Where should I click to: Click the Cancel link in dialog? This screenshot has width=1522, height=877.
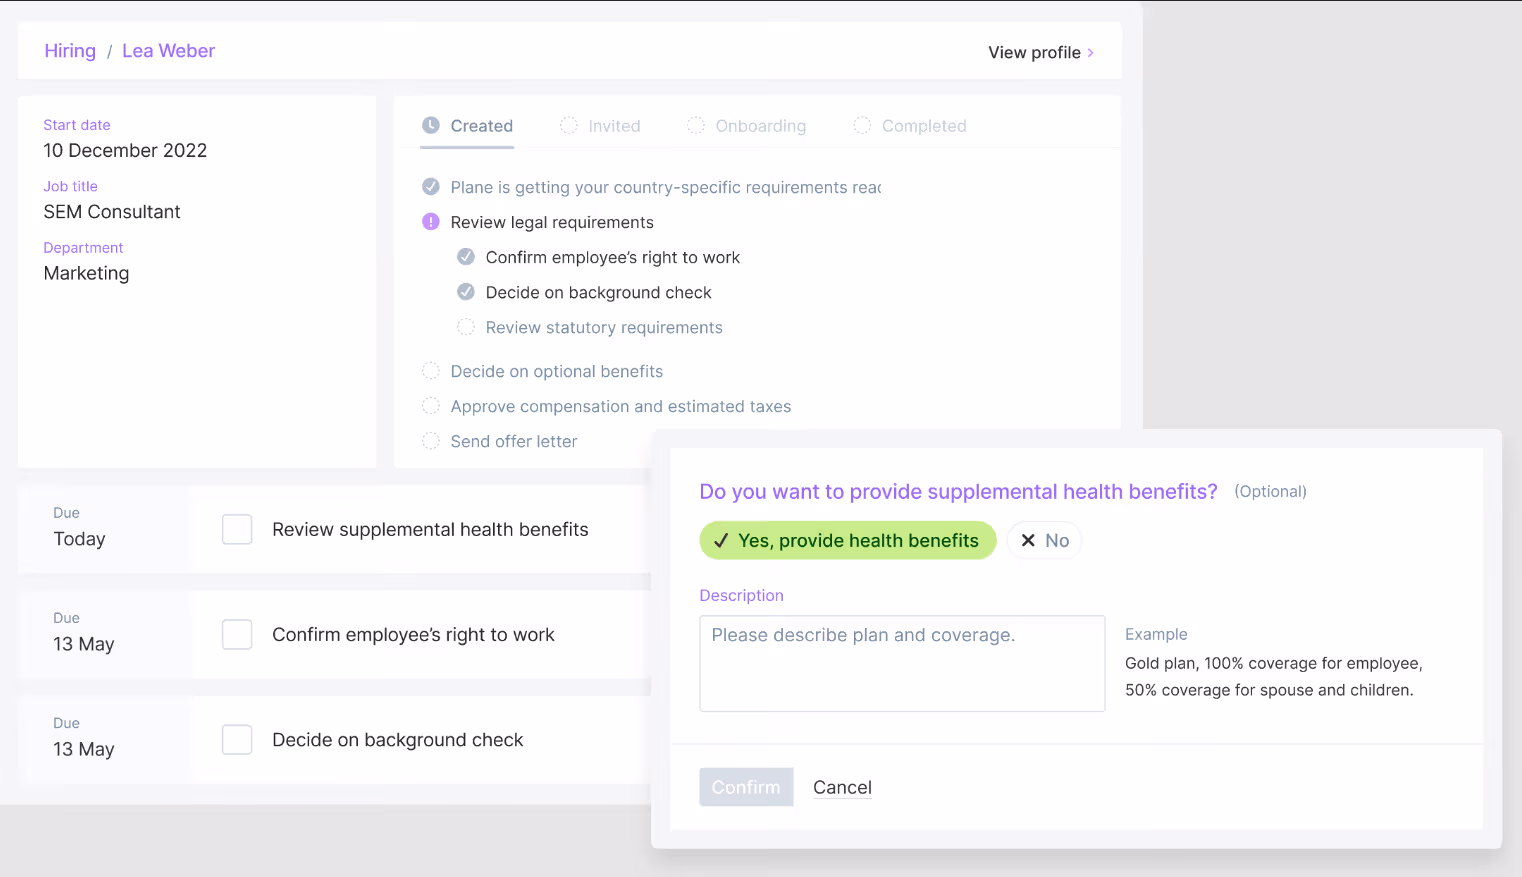842,787
